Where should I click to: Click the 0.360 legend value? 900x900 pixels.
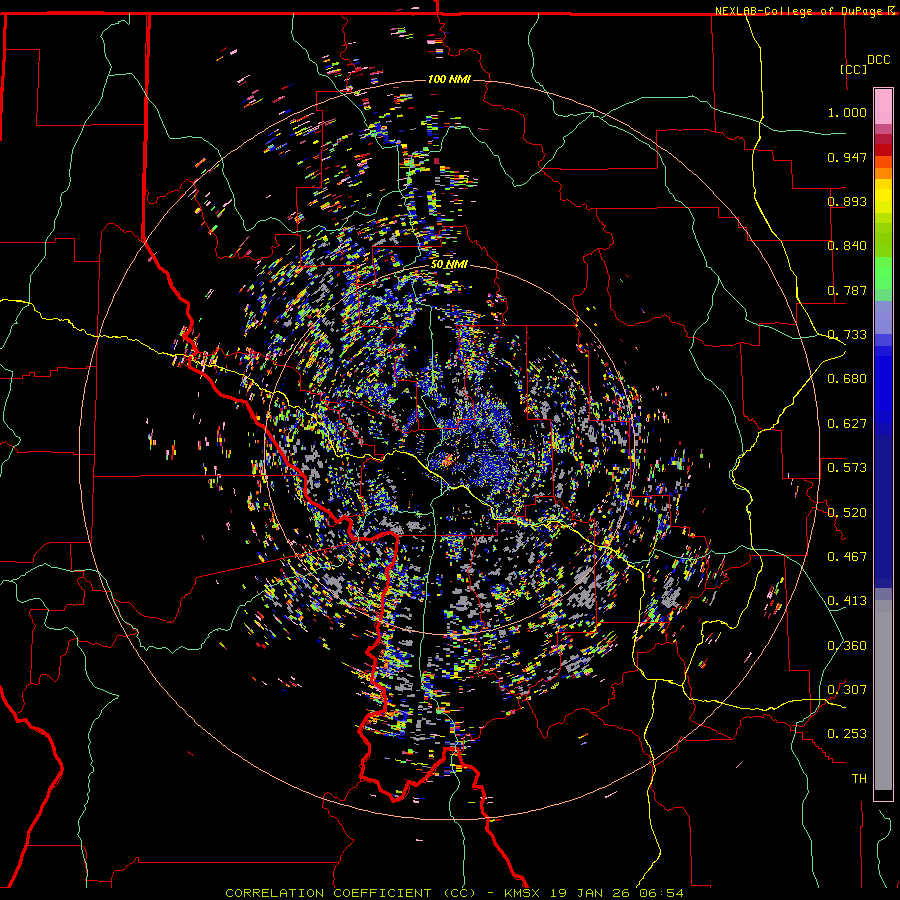pos(847,646)
